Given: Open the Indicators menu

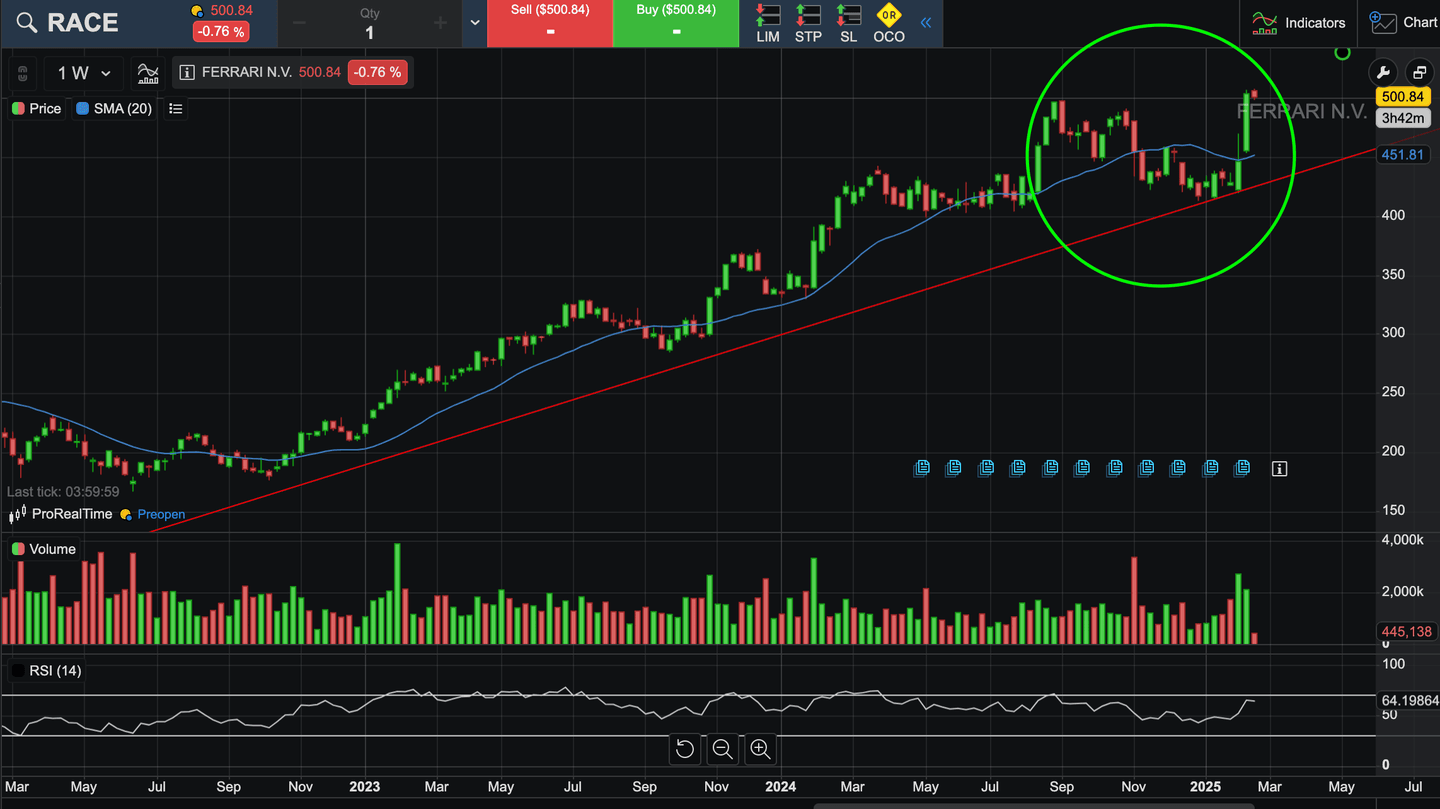Looking at the screenshot, I should (1299, 23).
